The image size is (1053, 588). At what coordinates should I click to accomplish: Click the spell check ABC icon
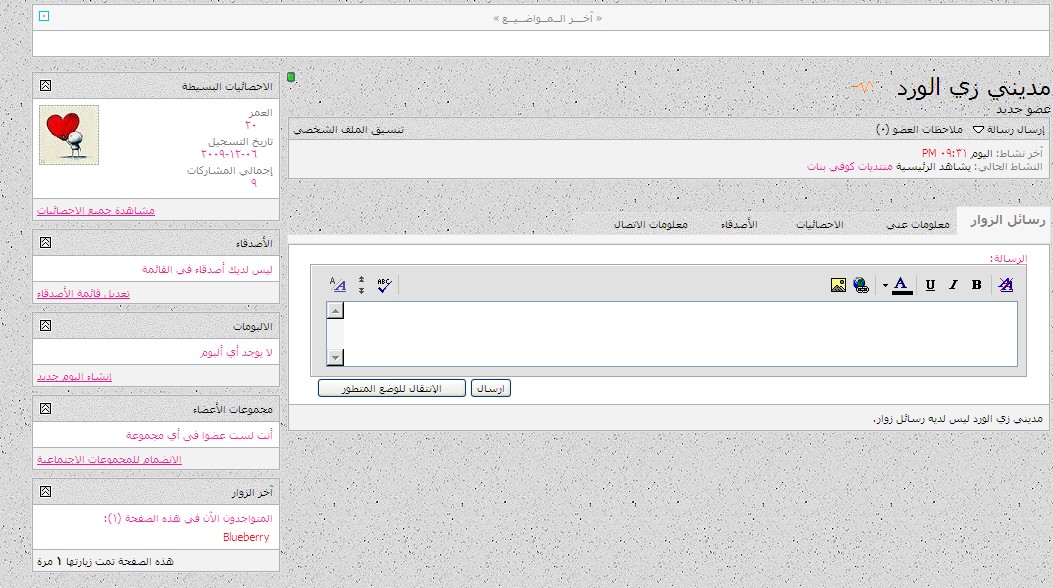pos(385,285)
